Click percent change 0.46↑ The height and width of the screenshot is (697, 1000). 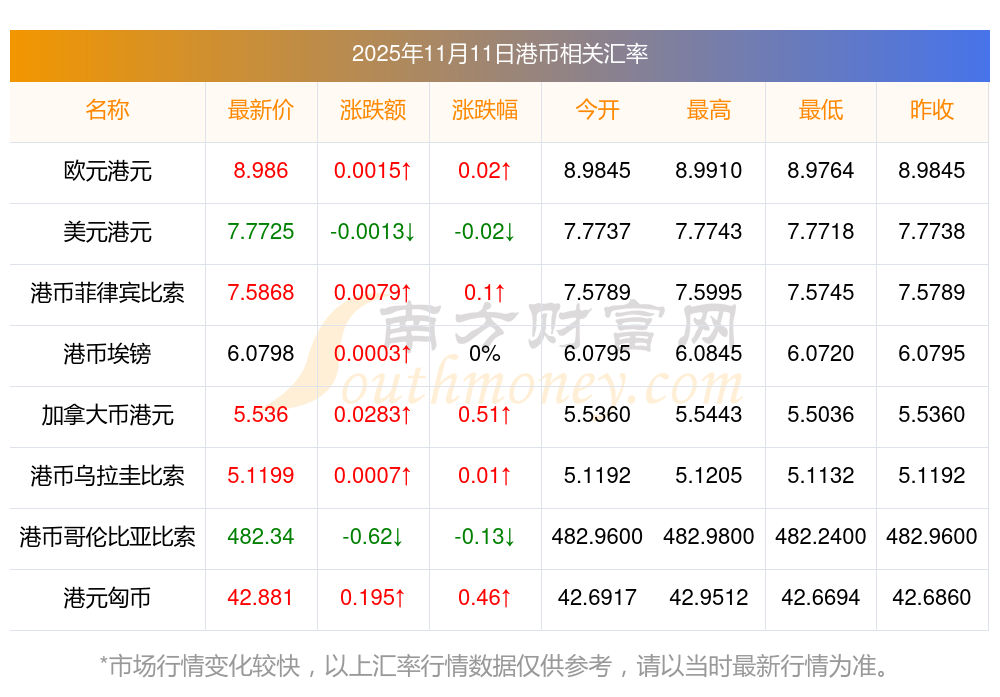(x=485, y=598)
